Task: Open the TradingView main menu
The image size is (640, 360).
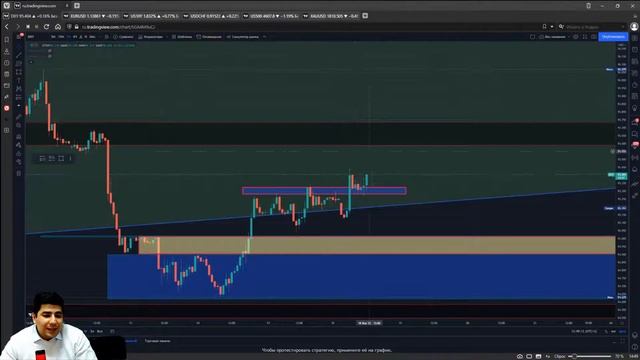Action: [19, 37]
